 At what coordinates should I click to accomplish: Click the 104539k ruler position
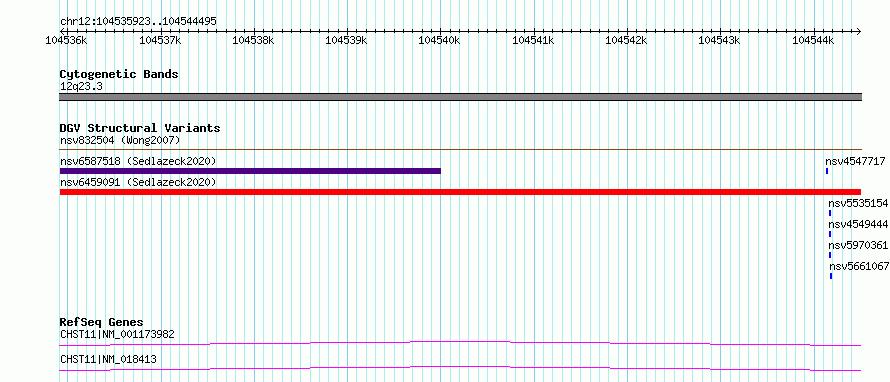347,41
